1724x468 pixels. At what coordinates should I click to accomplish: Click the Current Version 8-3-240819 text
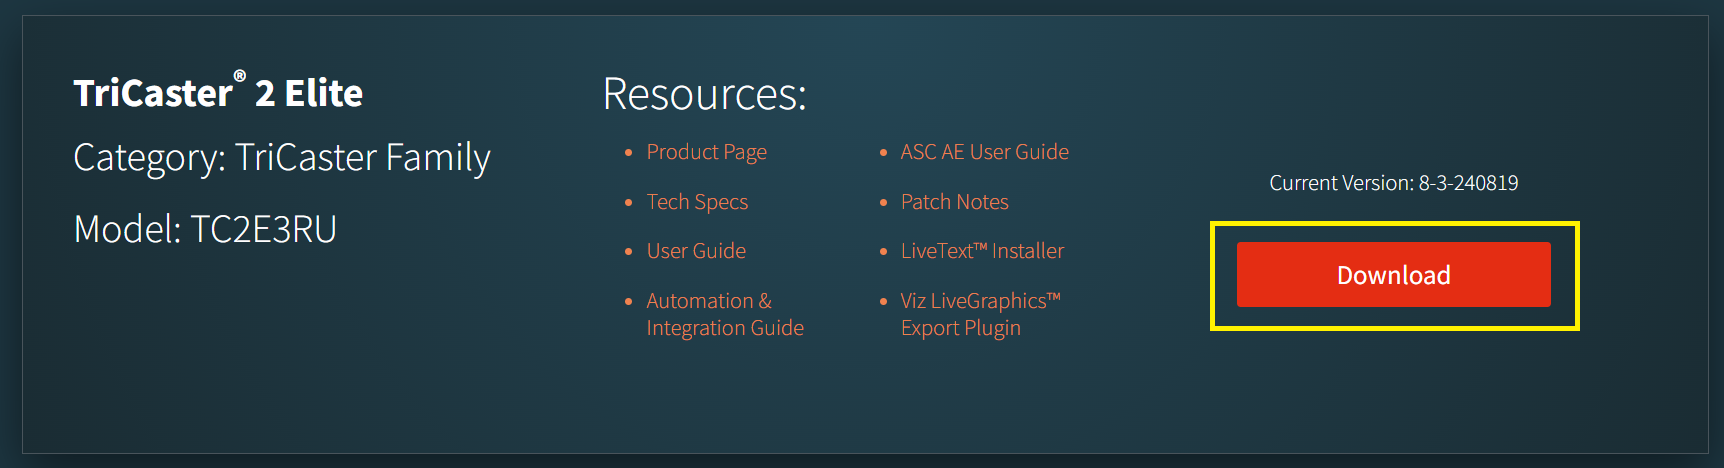coord(1393,183)
